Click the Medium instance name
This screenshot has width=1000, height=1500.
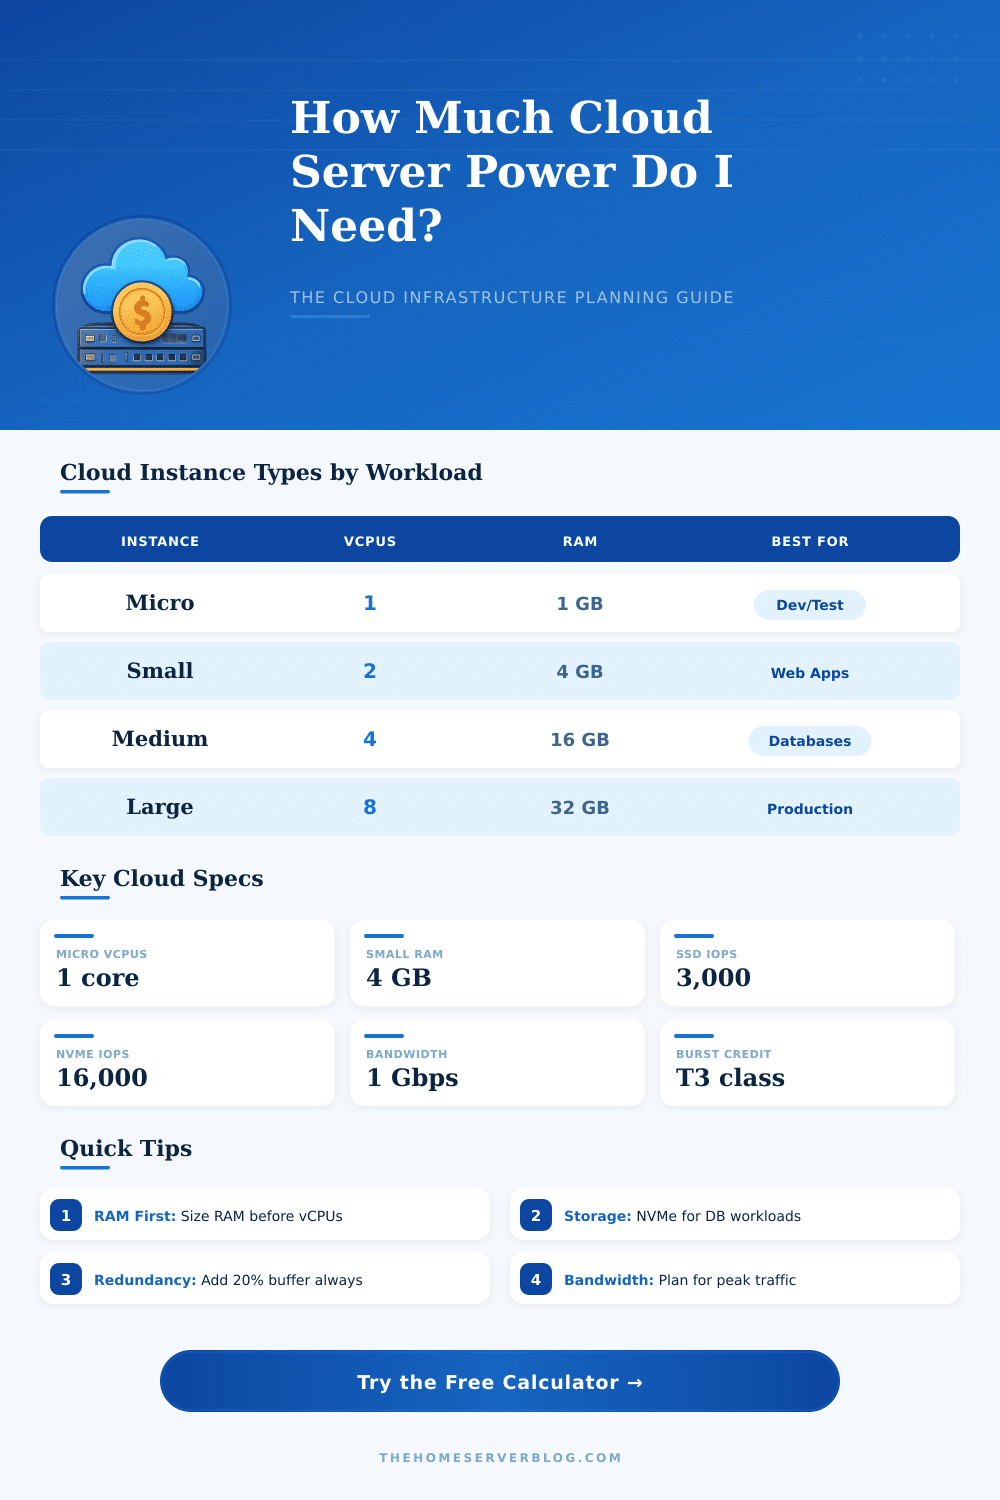160,739
